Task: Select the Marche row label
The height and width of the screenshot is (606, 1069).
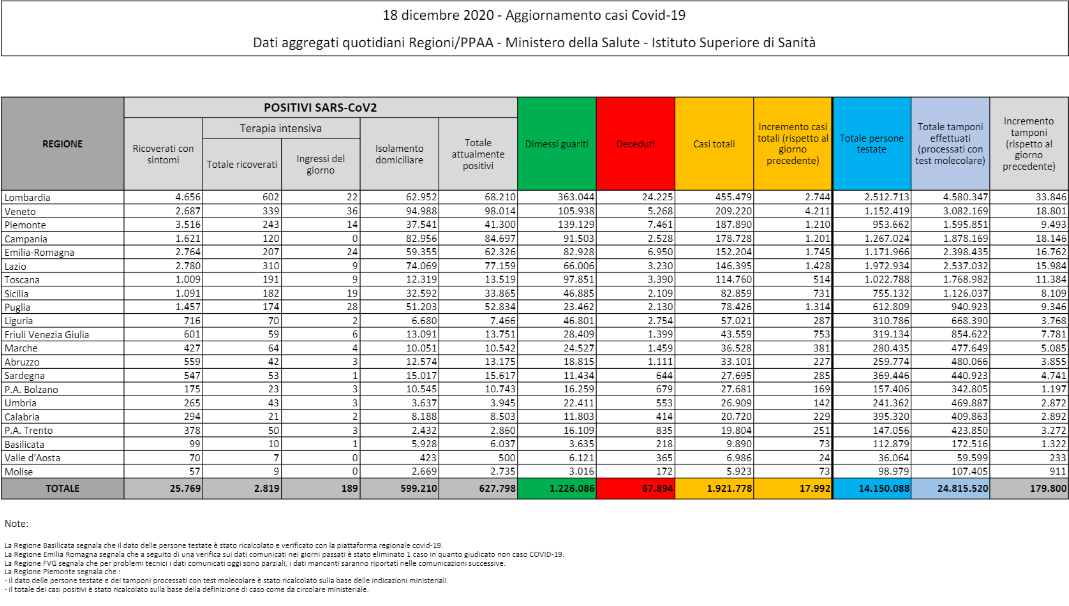Action: [x=21, y=348]
